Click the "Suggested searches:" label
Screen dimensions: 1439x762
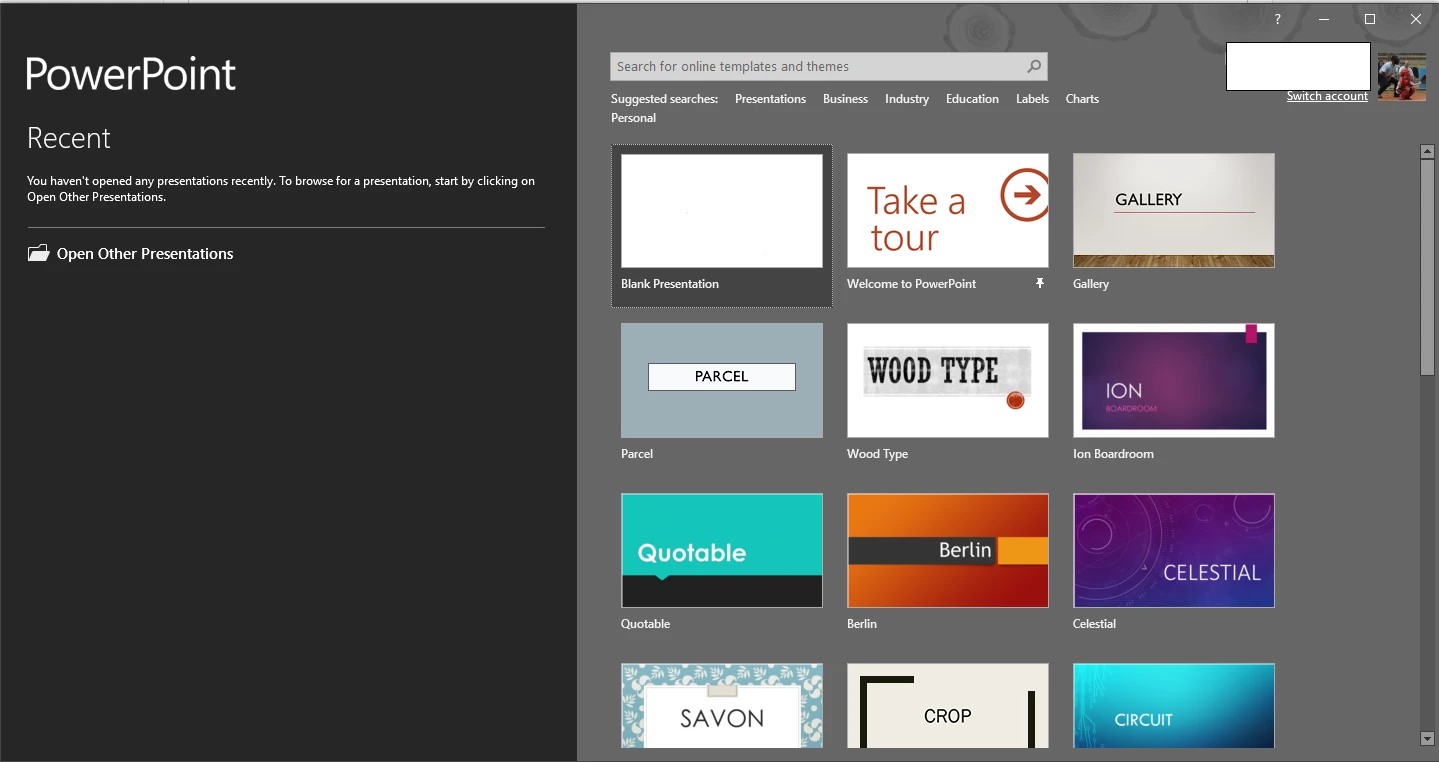(664, 99)
